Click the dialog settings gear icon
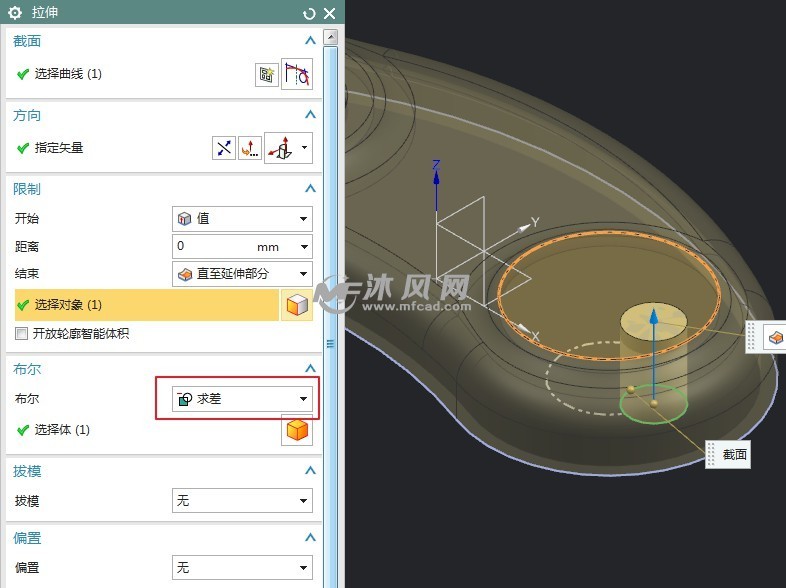 15,13
